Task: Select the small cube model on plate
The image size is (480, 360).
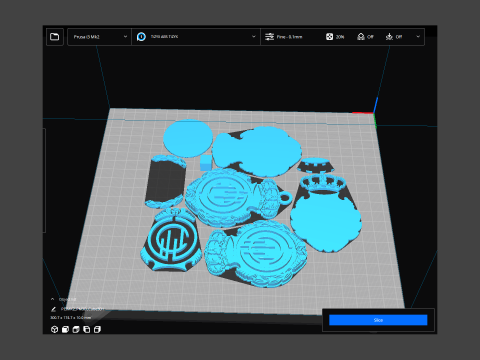Action: coord(206,163)
